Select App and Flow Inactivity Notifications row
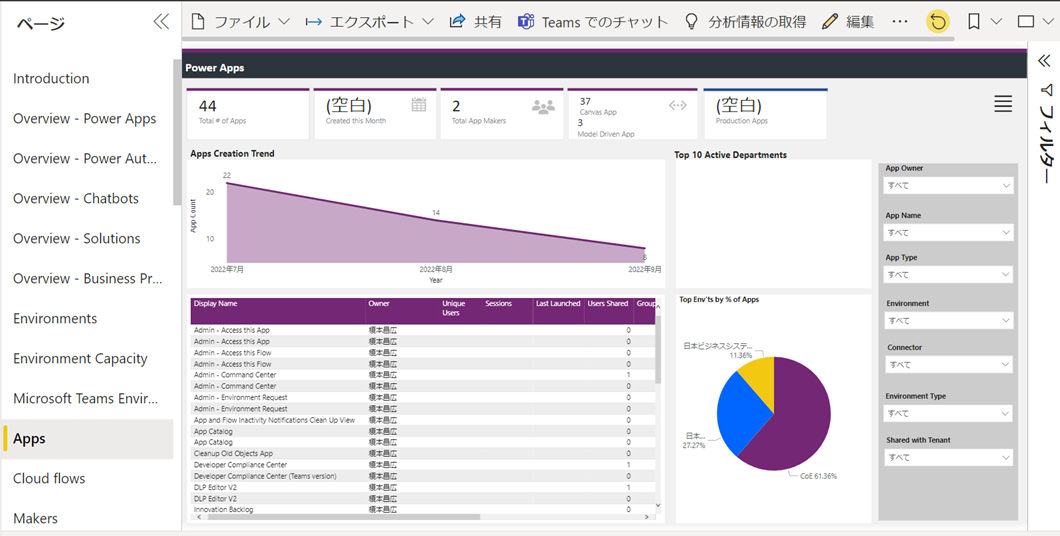Image resolution: width=1060 pixels, height=536 pixels. tap(423, 420)
